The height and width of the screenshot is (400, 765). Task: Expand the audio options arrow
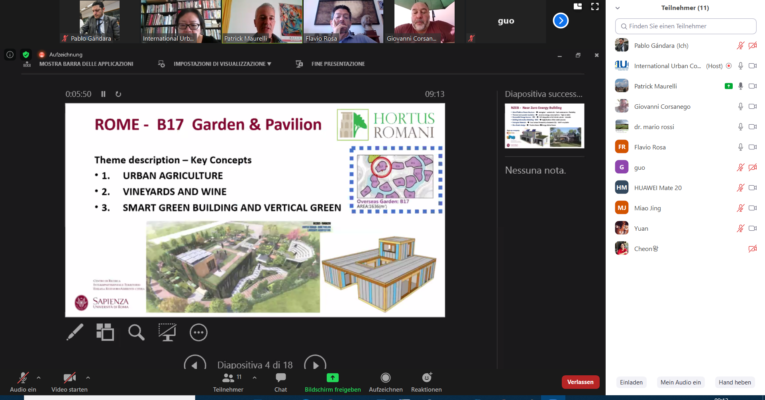pos(39,372)
